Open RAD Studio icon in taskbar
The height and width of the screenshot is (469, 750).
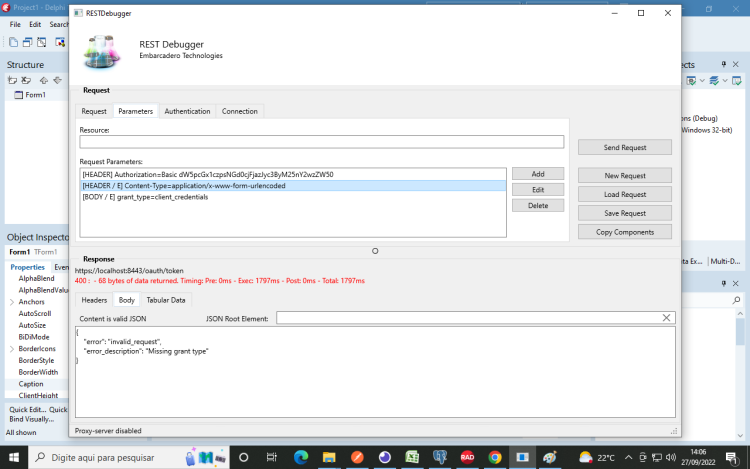(467, 458)
